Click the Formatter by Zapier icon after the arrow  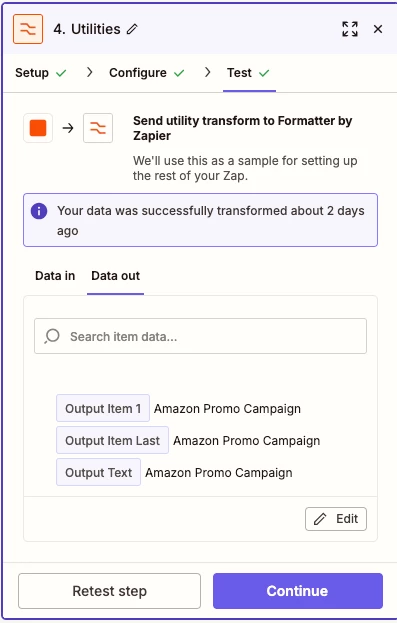point(98,128)
